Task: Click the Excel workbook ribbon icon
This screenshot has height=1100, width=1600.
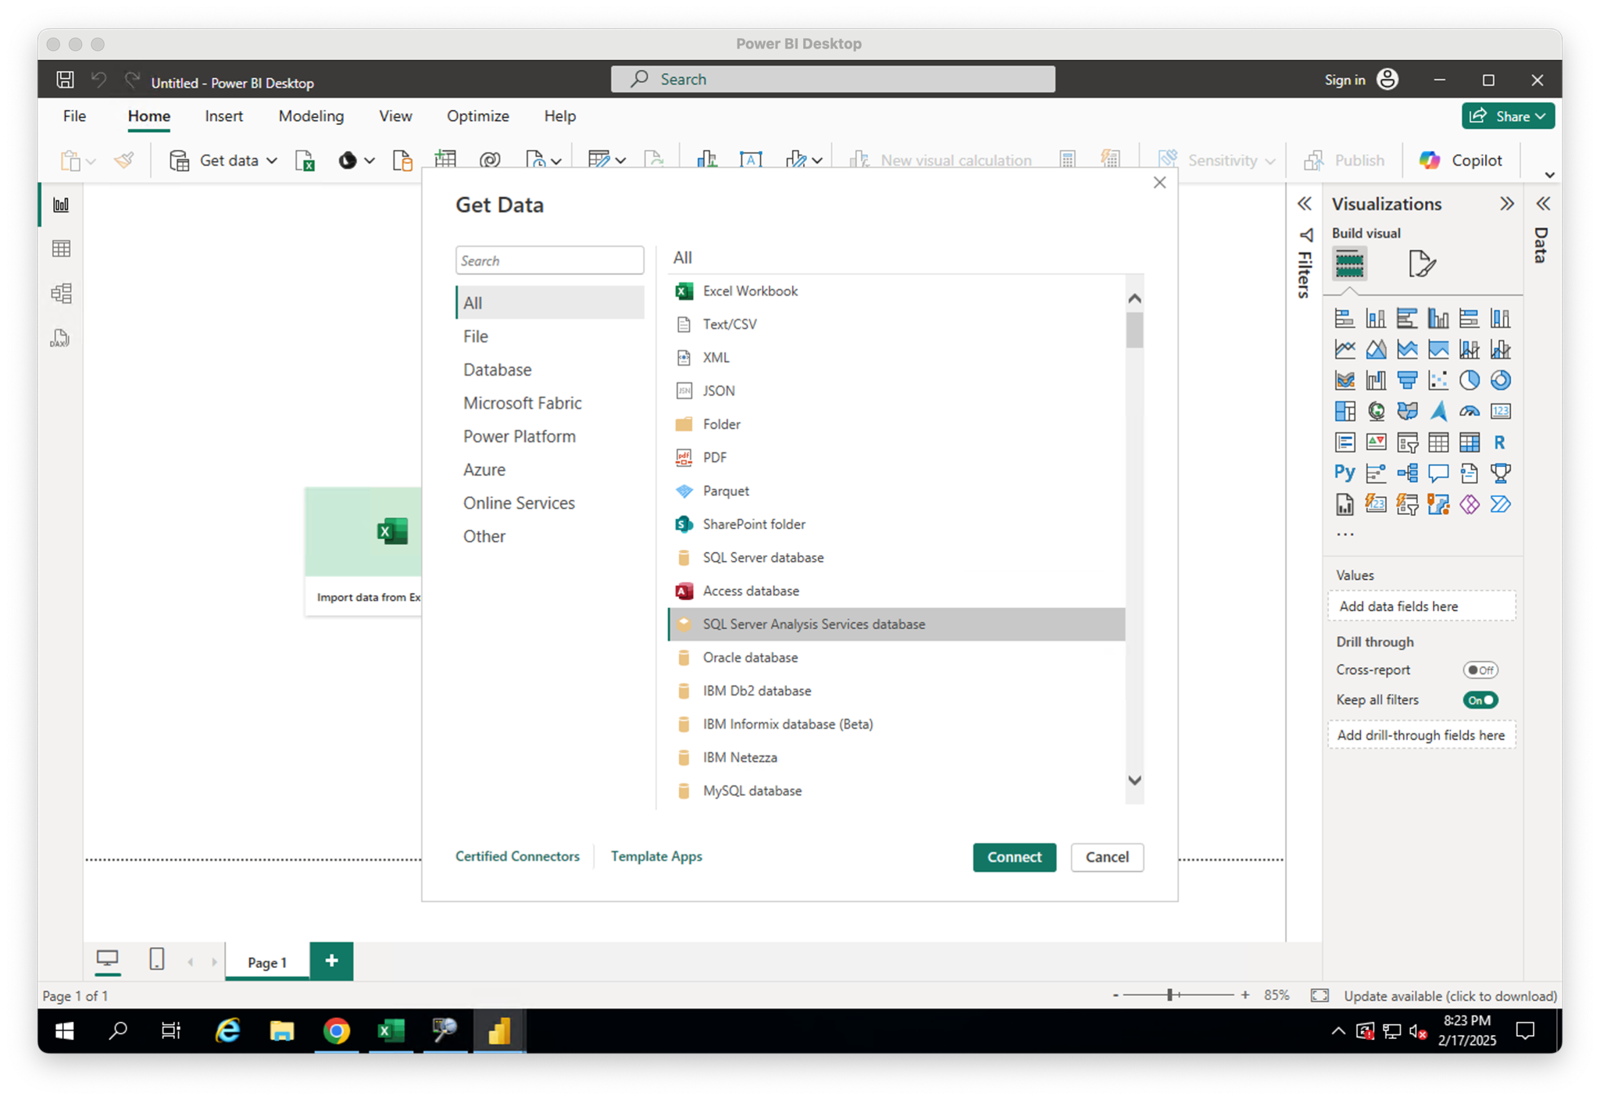Action: [x=305, y=160]
